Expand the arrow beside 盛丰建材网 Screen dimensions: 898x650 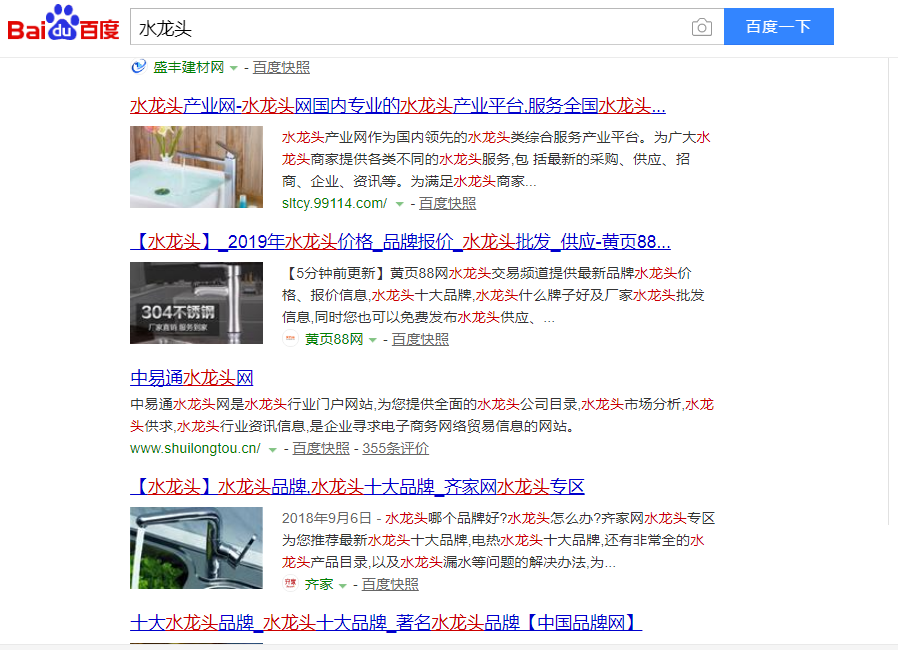(x=234, y=68)
